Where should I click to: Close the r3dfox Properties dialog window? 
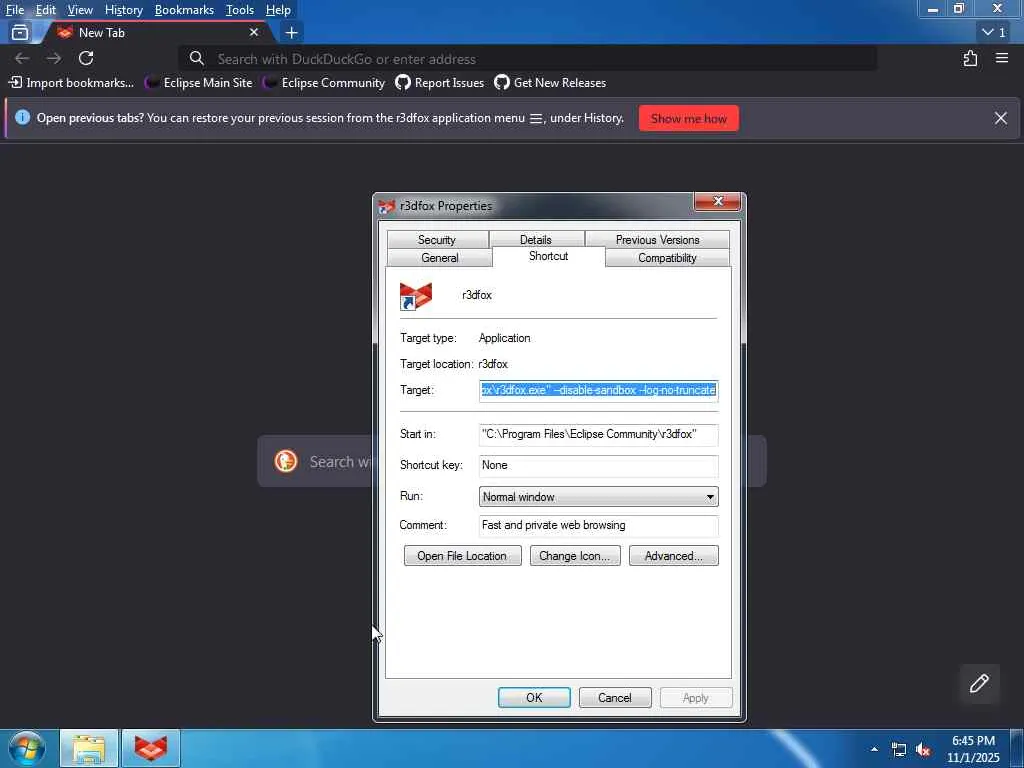[717, 202]
